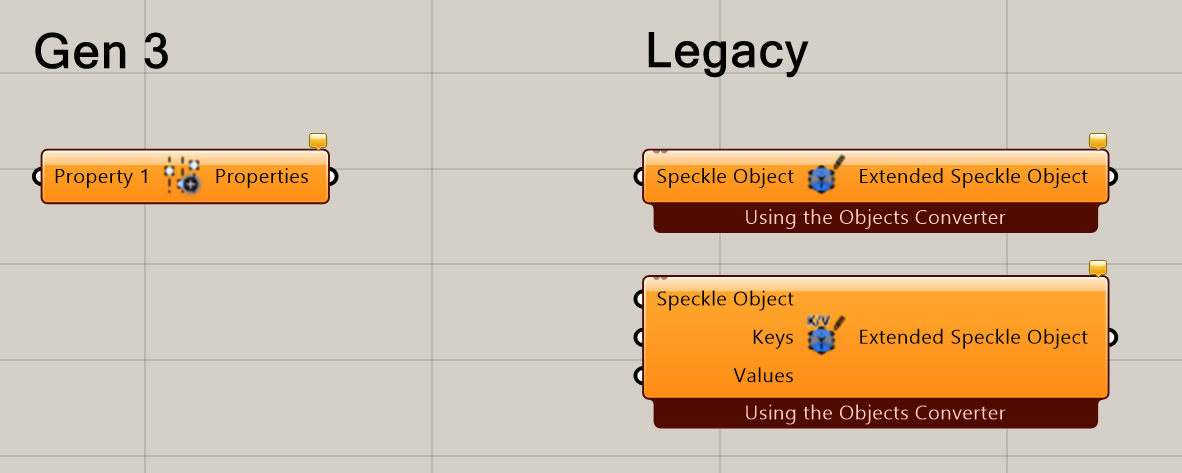The image size is (1182, 473).
Task: Click the lower "Using the Objects Converter" banner
Action: (875, 413)
